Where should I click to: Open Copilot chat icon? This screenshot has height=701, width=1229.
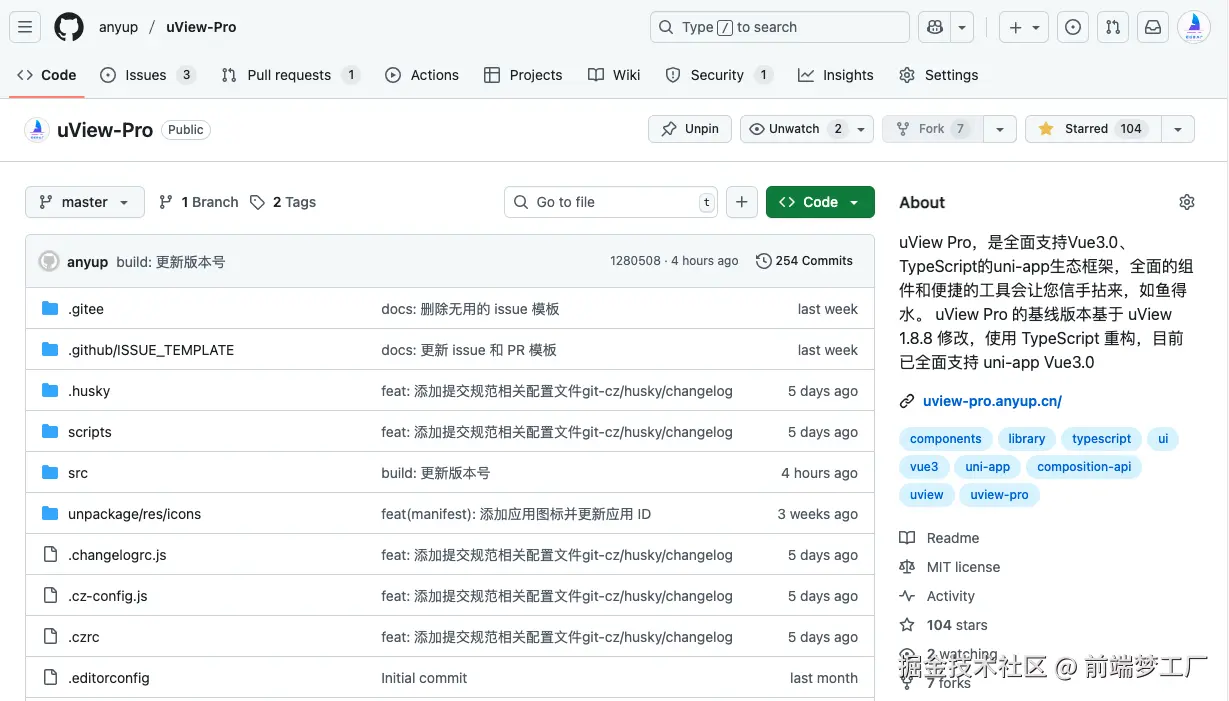coord(935,27)
